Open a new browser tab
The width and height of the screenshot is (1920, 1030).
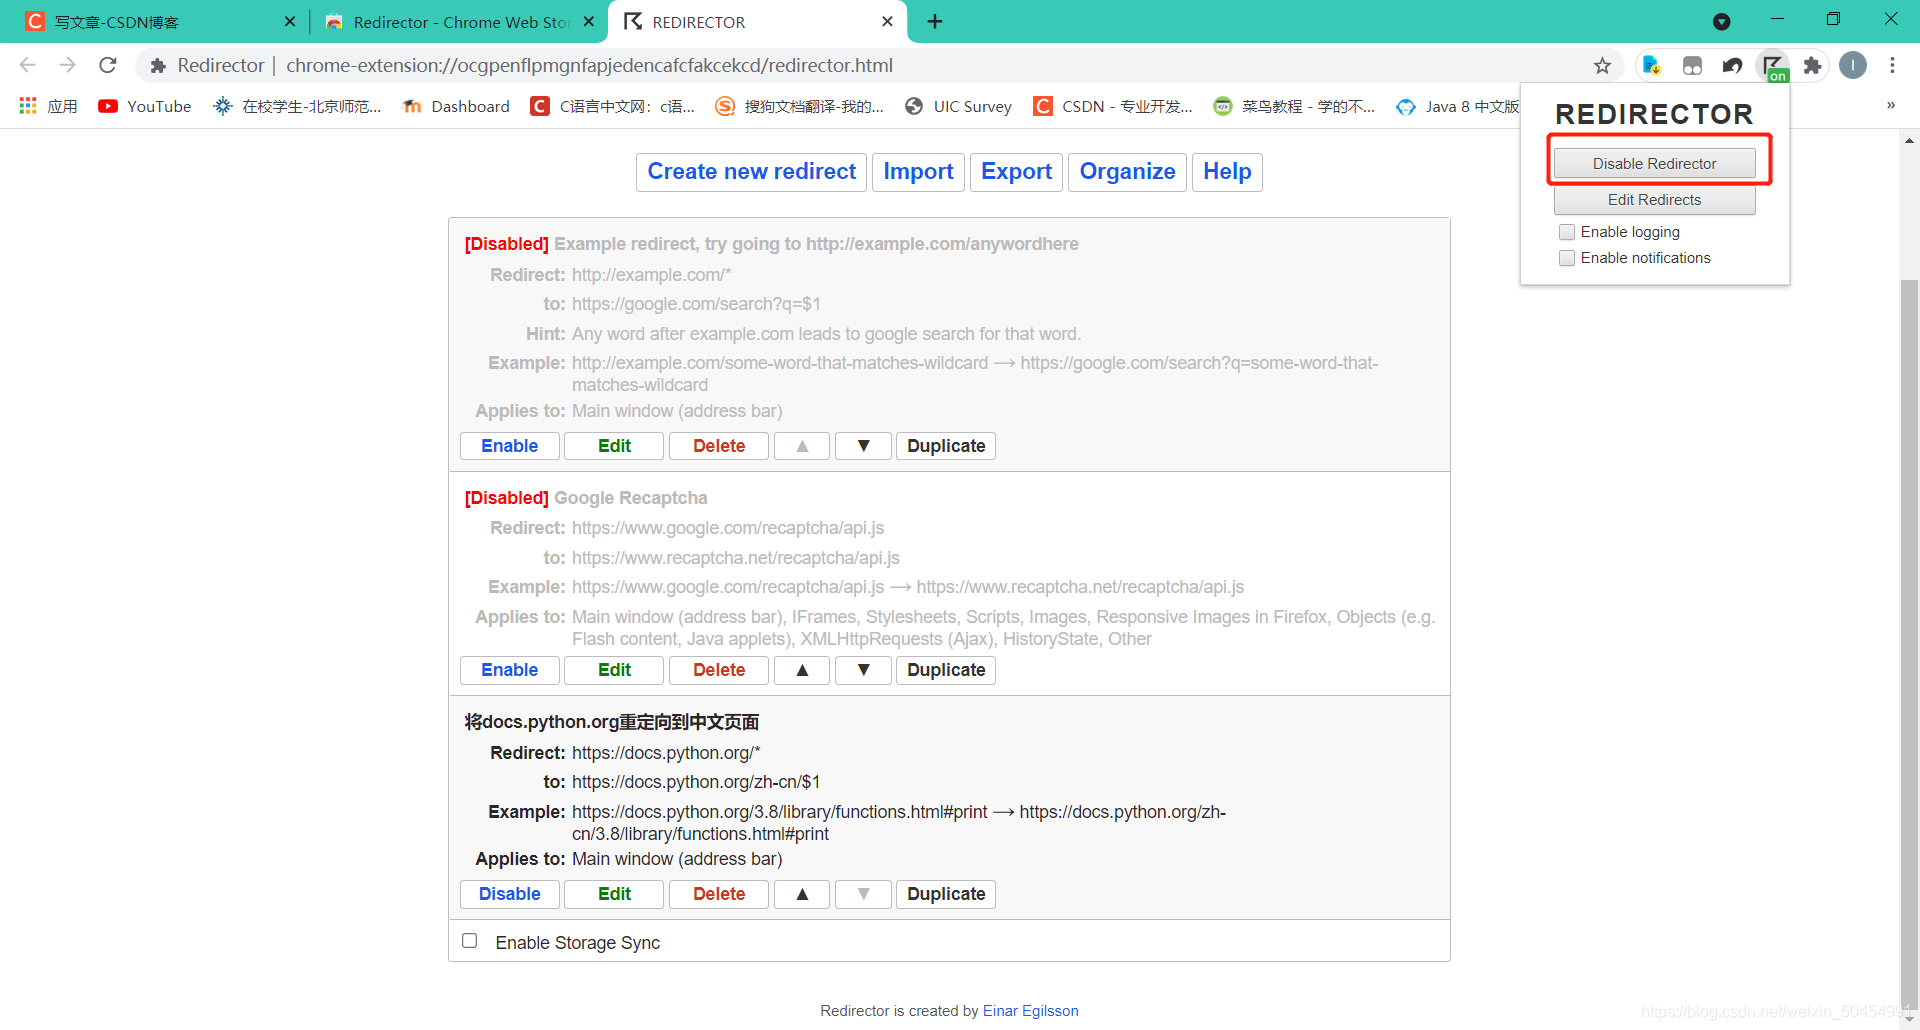click(x=935, y=22)
